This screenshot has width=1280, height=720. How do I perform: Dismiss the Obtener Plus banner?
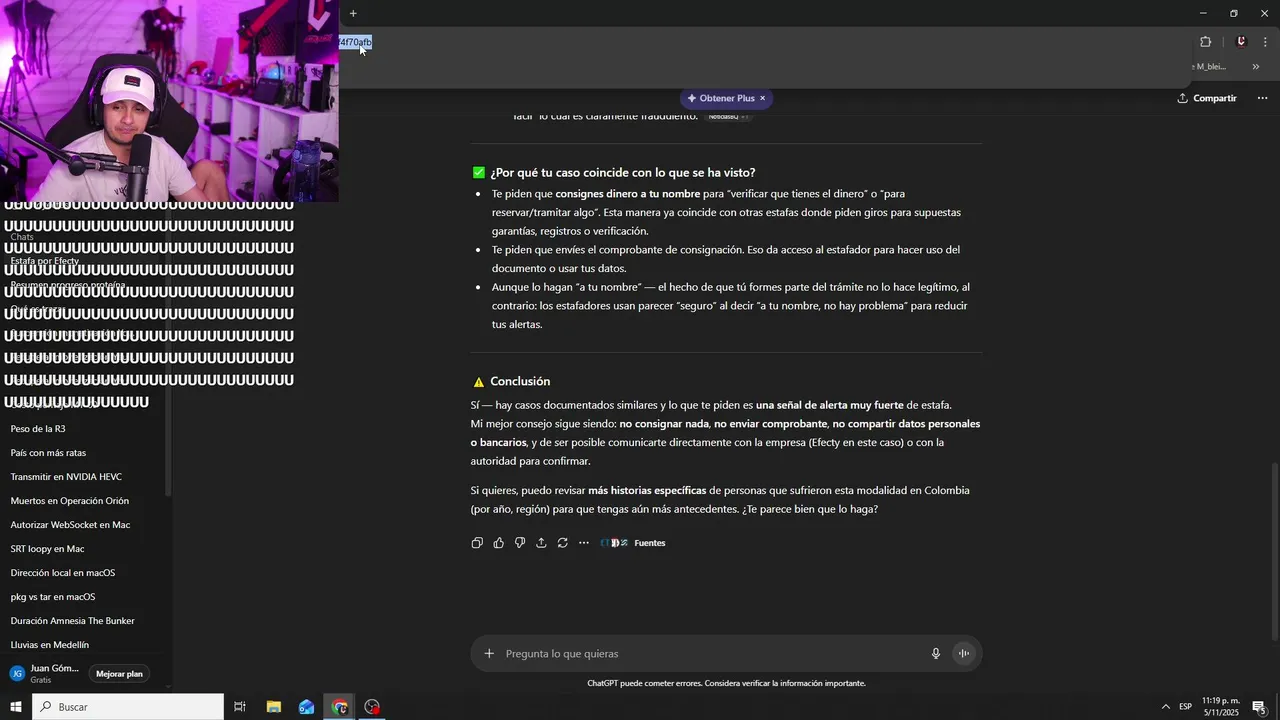(762, 98)
